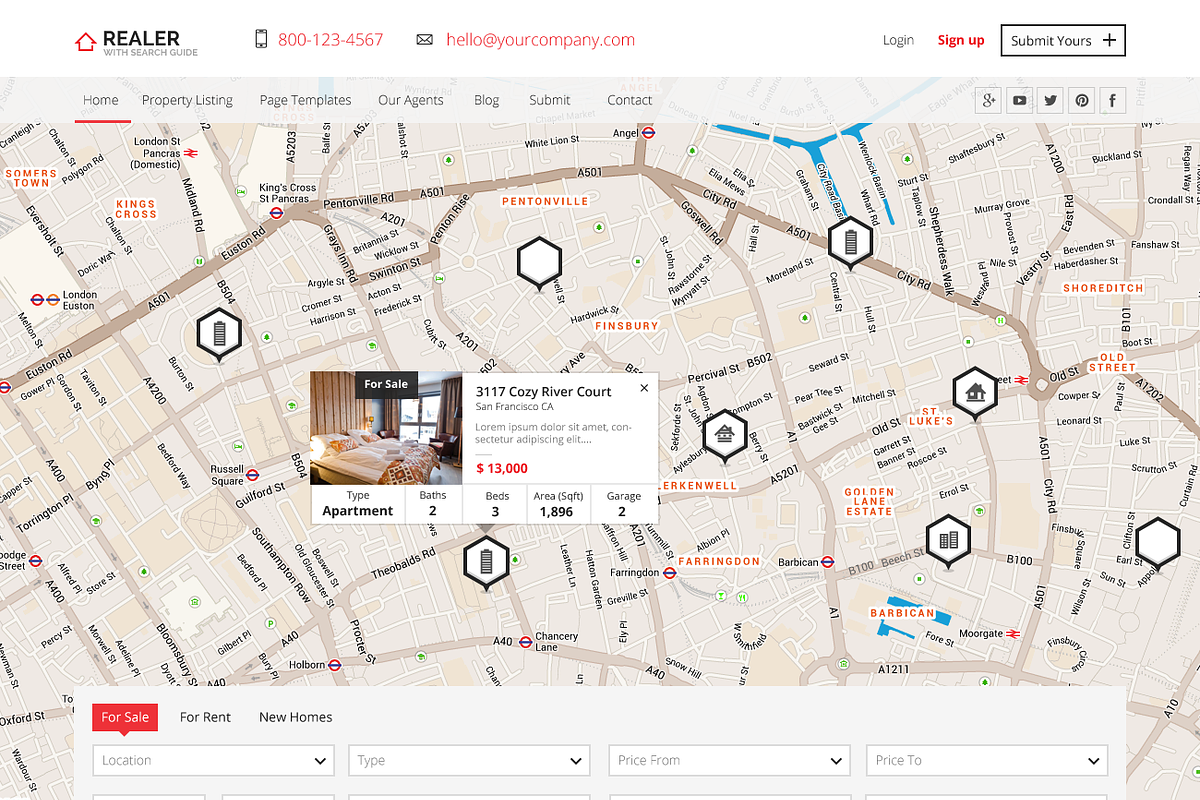Viewport: 1200px width, 800px height.
Task: Open the Google Plus social icon
Action: coord(989,100)
